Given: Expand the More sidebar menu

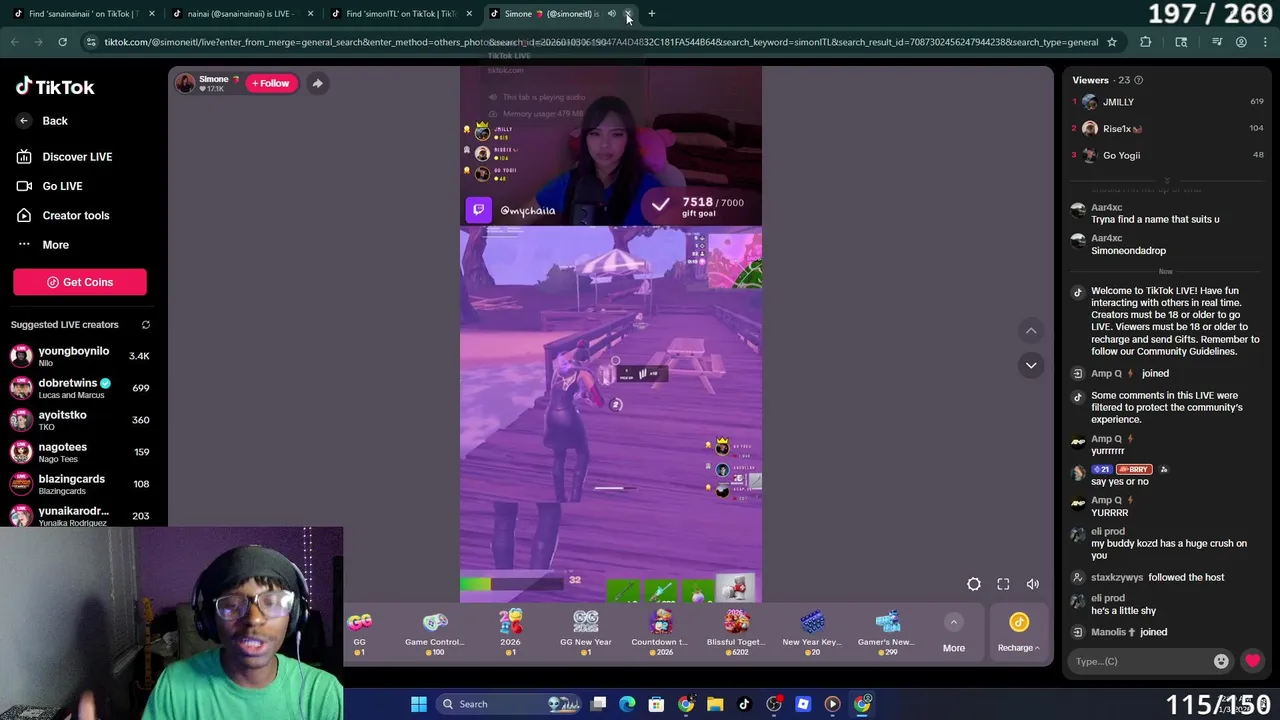Looking at the screenshot, I should point(44,245).
